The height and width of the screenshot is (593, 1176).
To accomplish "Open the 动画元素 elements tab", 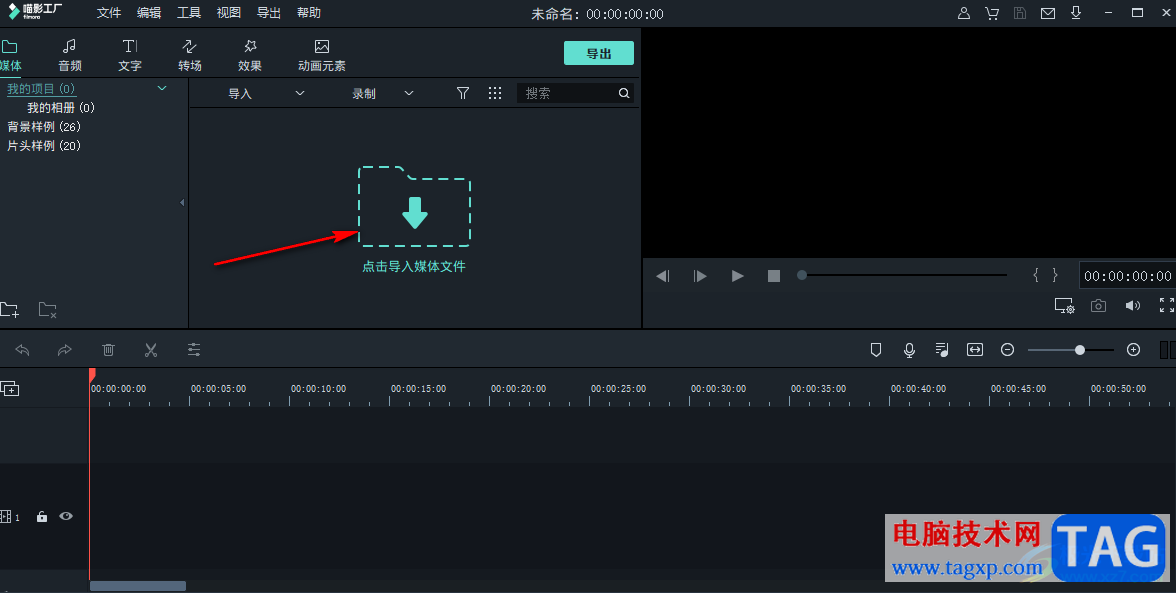I will coord(322,55).
